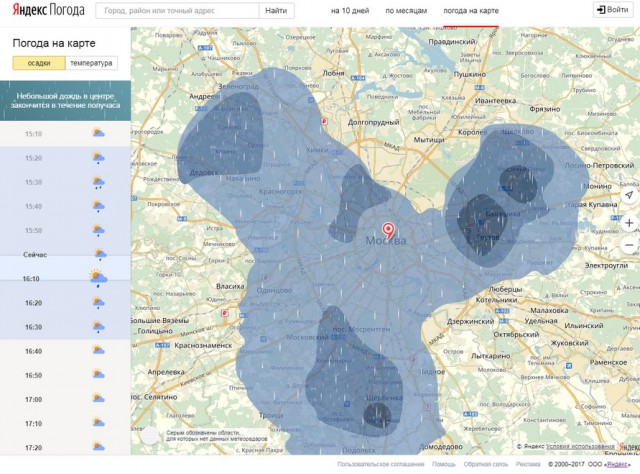Click the Войти login button
This screenshot has width=640, height=474.
coord(612,9)
